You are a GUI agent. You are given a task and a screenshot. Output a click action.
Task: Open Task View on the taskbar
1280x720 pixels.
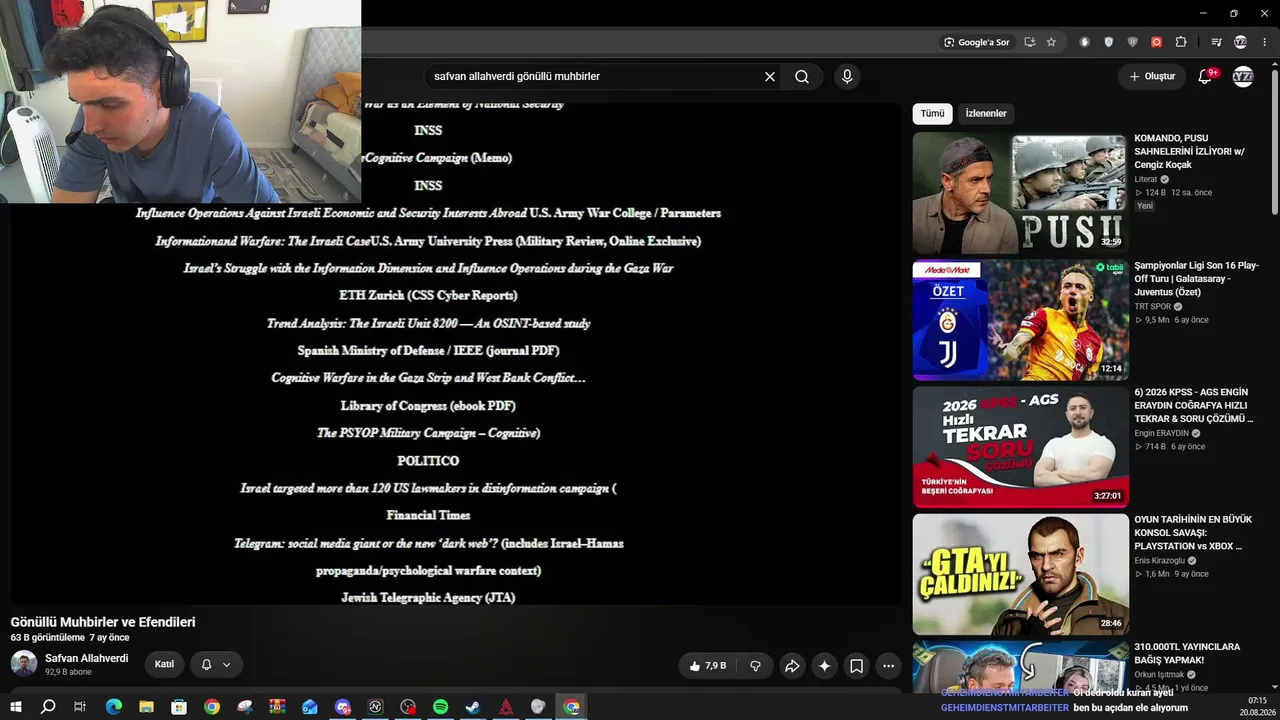[x=80, y=707]
